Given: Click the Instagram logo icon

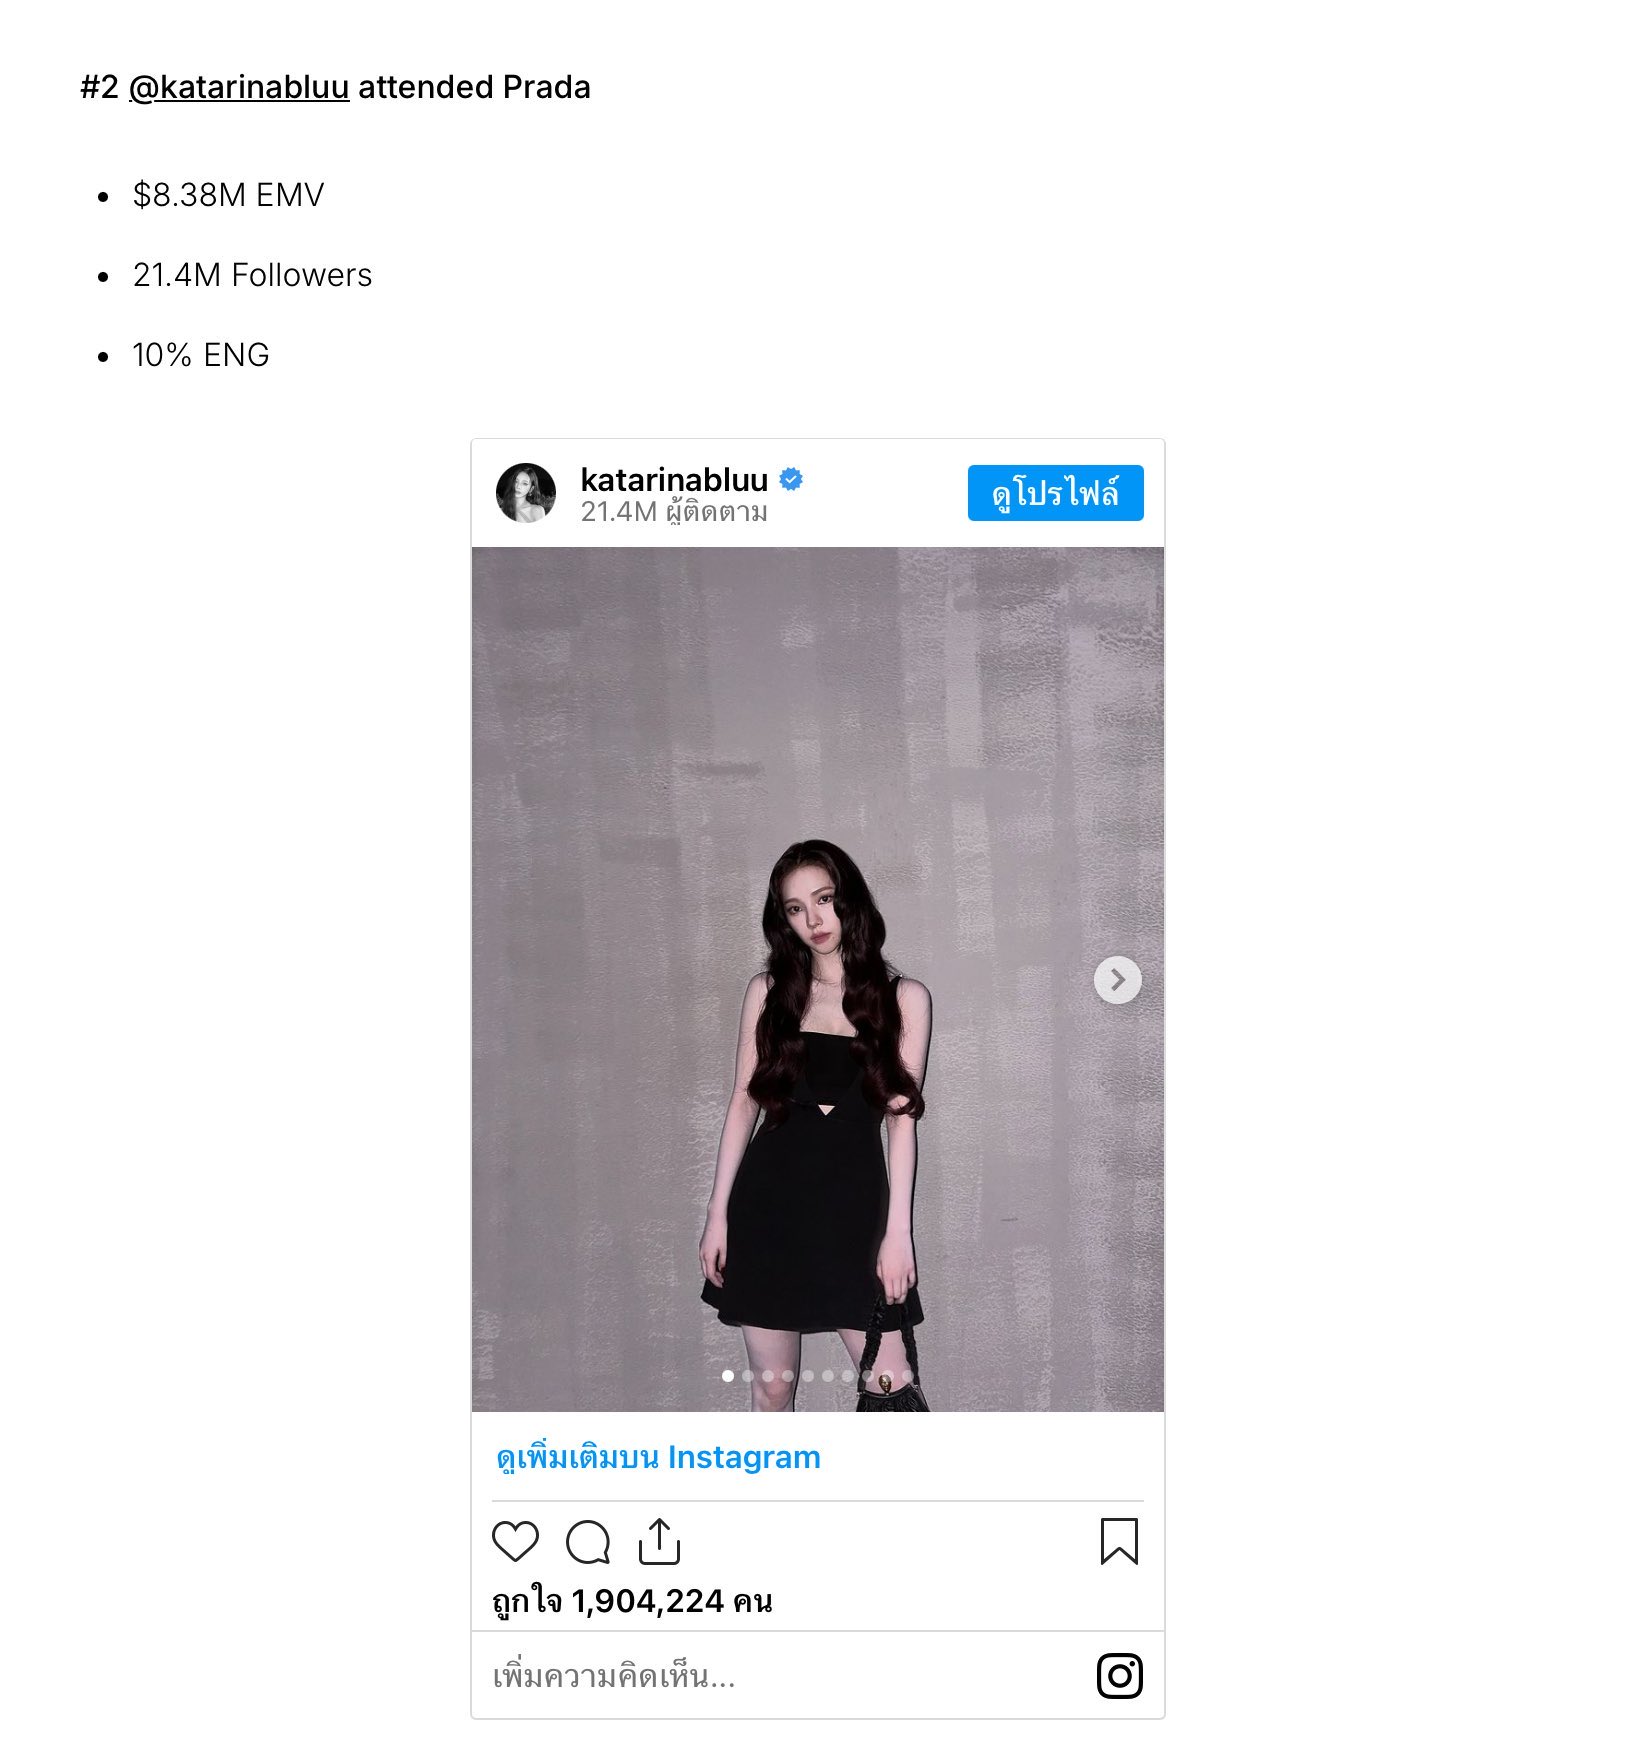Looking at the screenshot, I should 1119,1676.
